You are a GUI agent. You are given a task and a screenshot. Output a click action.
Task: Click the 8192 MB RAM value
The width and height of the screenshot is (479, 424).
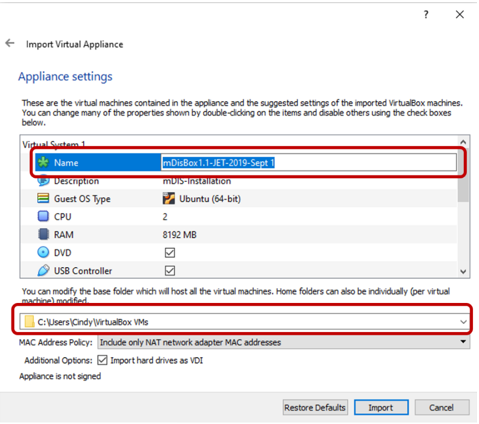pos(179,235)
